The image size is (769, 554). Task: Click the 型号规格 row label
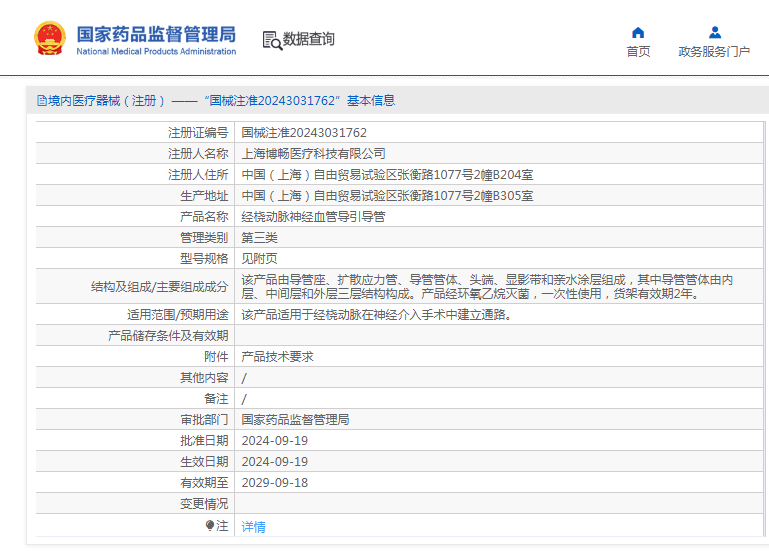(x=204, y=259)
